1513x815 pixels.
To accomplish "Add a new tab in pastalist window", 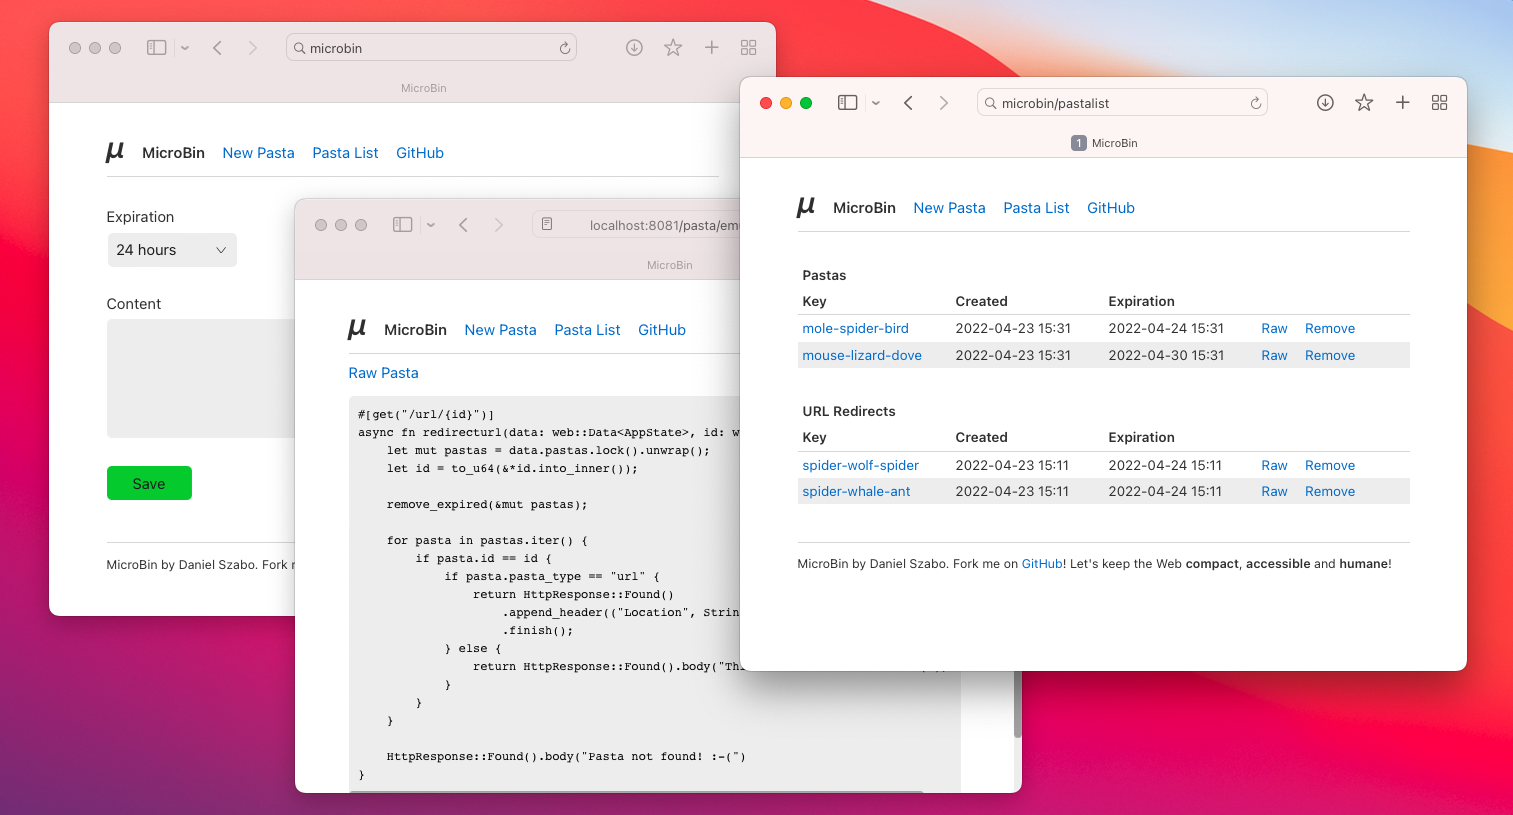I will [1403, 103].
